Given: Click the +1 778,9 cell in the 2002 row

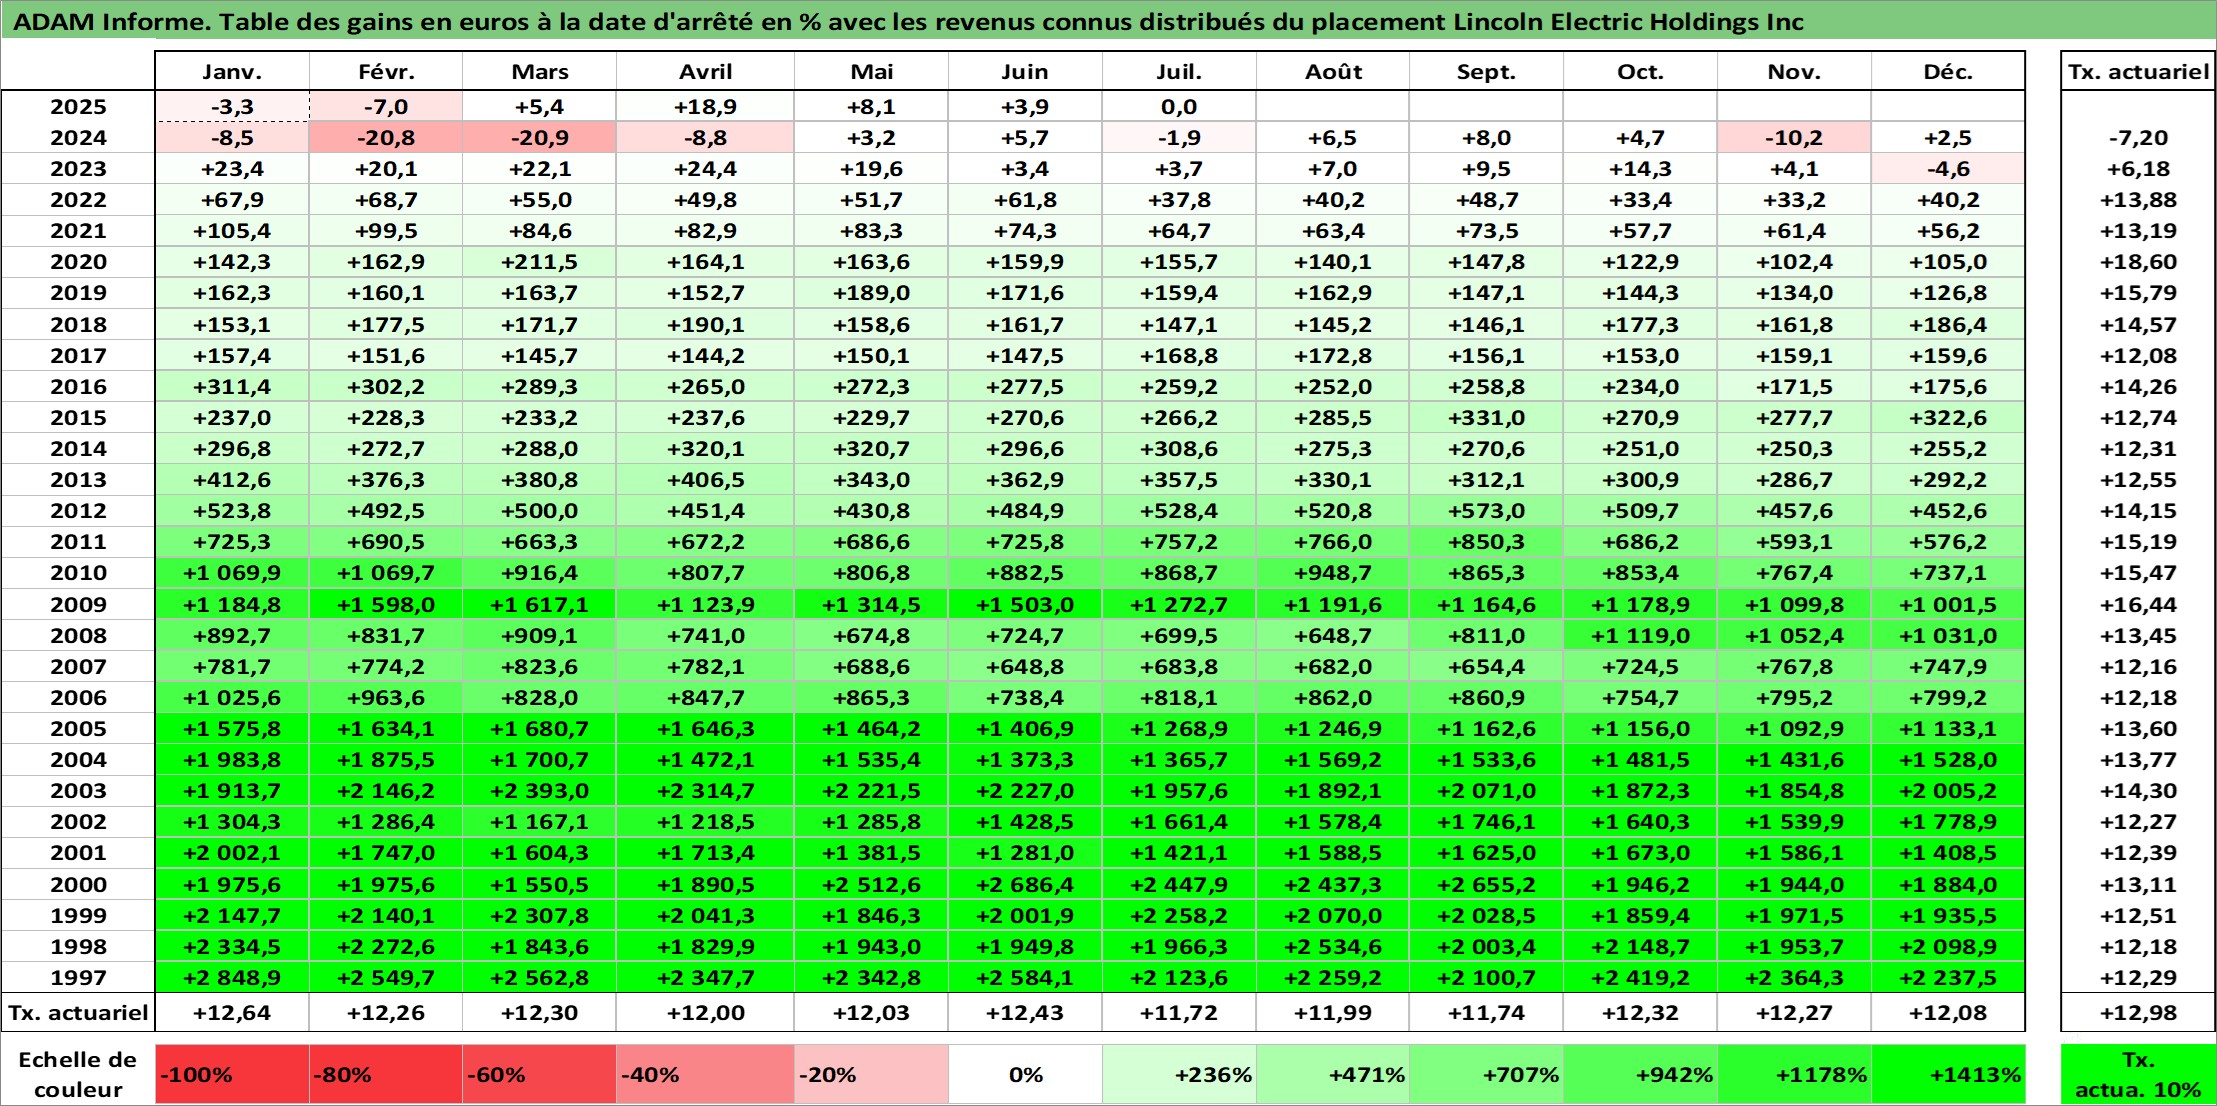Looking at the screenshot, I should (x=1948, y=822).
